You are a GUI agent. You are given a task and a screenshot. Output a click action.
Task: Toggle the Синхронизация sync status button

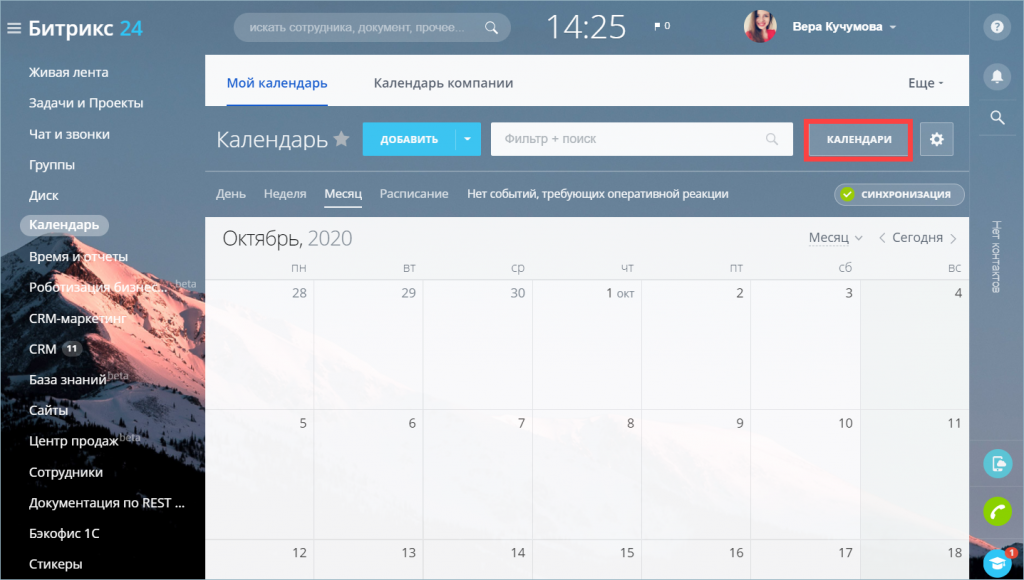899,194
